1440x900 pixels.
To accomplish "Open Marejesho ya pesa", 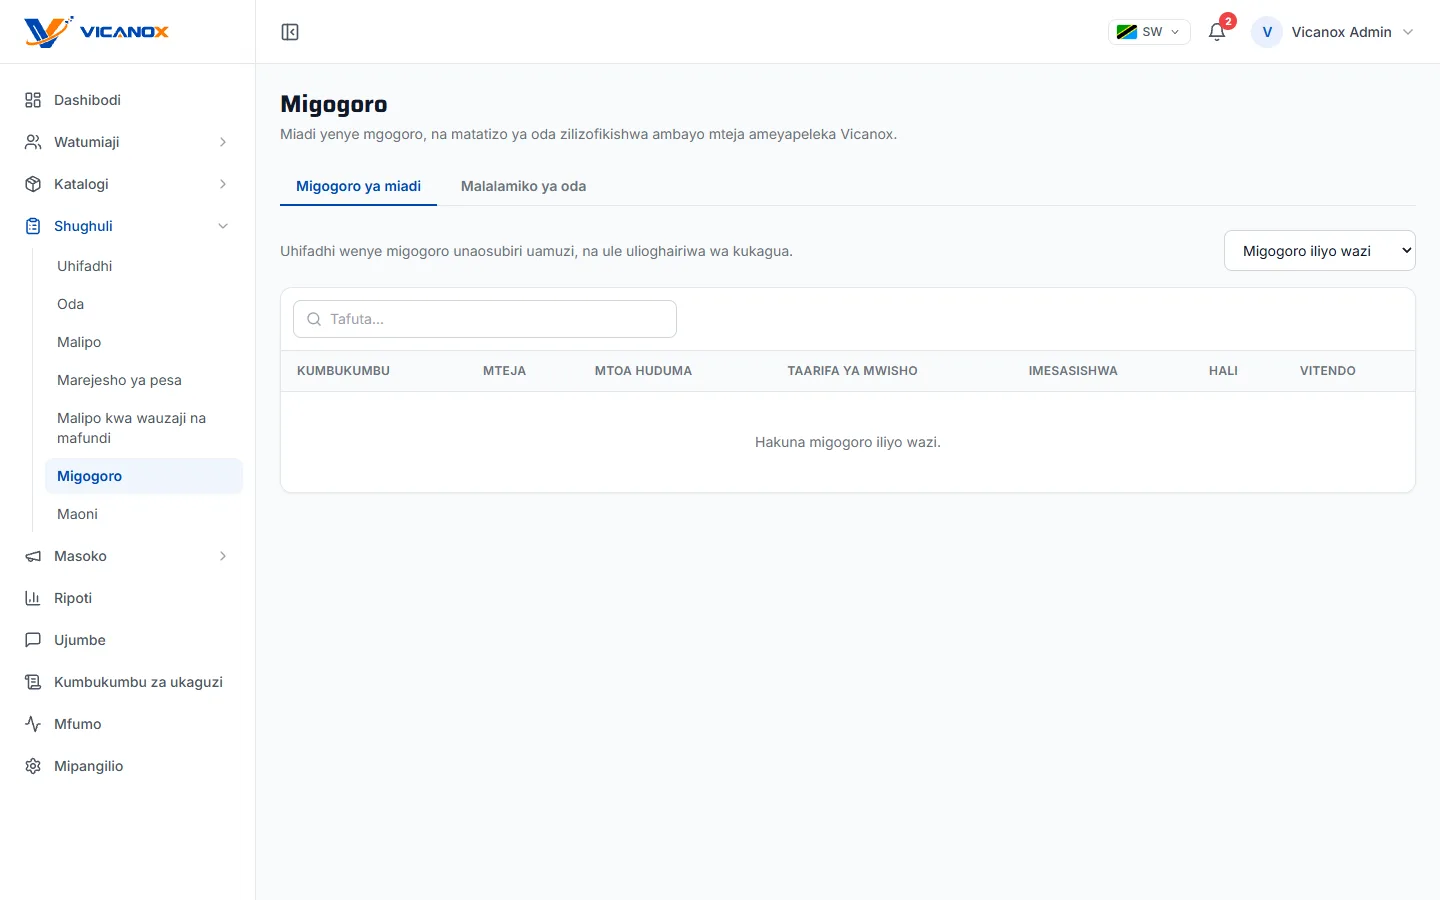I will pyautogui.click(x=144, y=380).
